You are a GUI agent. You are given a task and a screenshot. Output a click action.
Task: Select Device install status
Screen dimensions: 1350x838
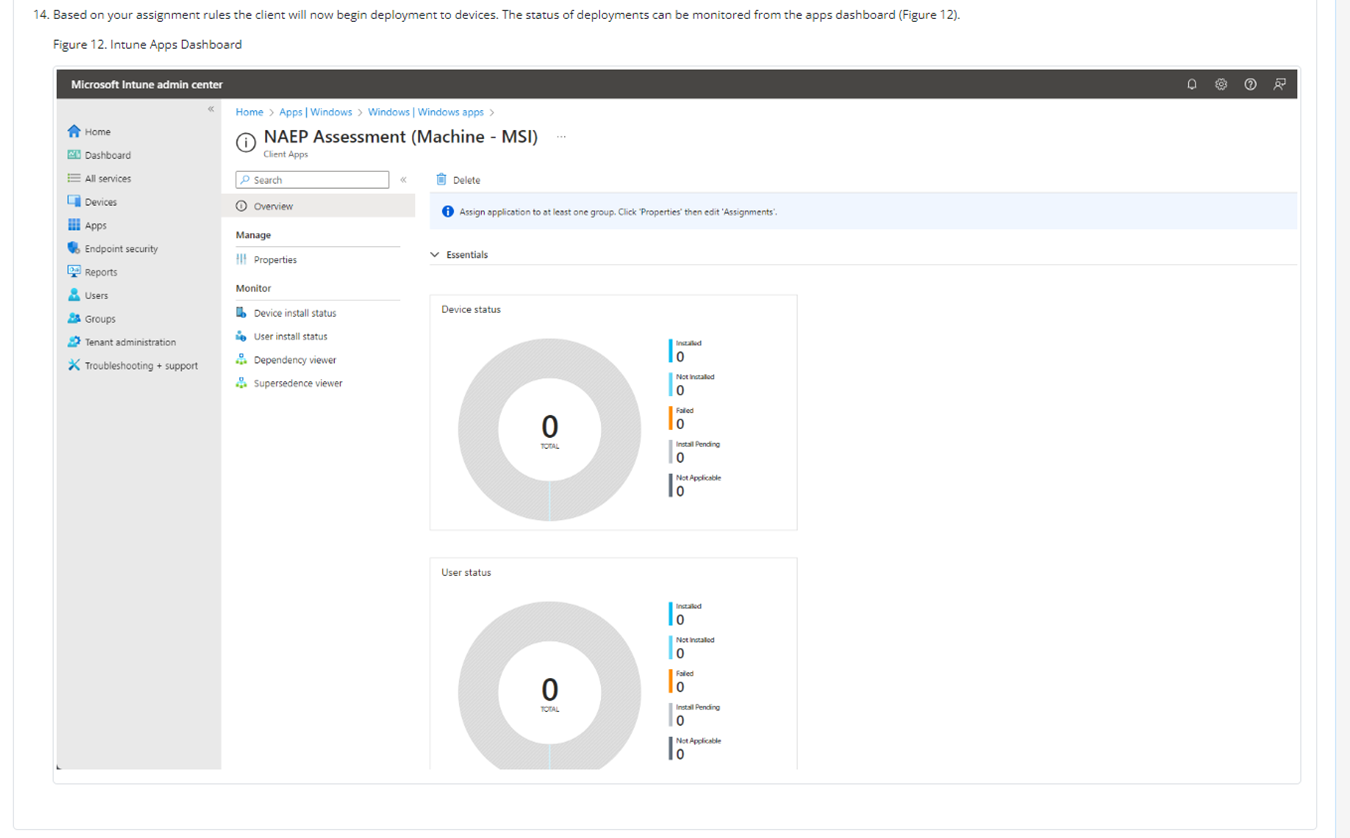coord(294,313)
